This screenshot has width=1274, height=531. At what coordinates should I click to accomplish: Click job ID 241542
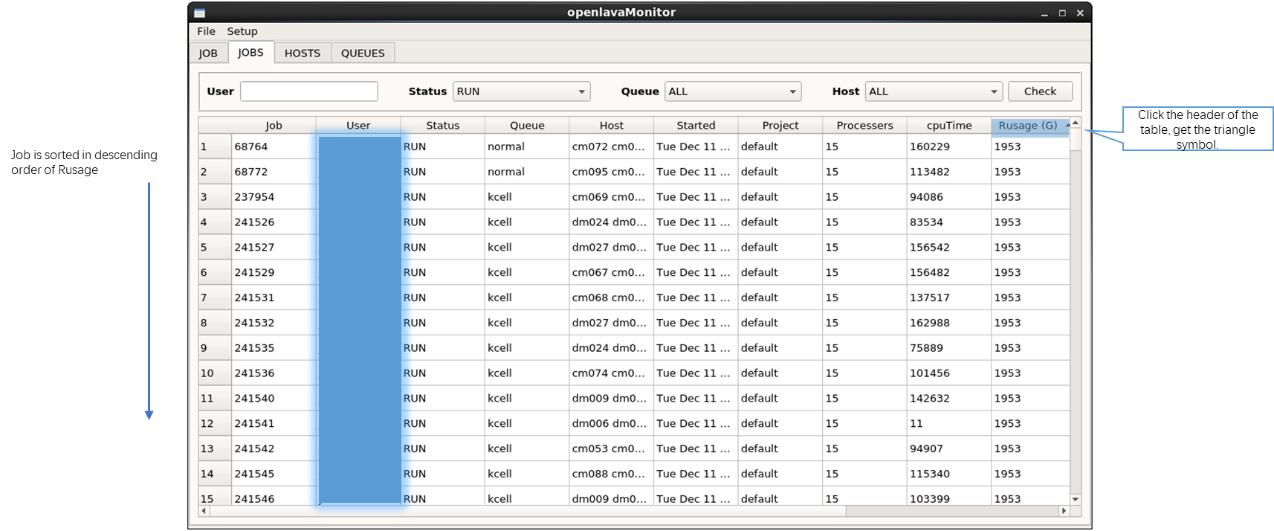tap(274, 448)
